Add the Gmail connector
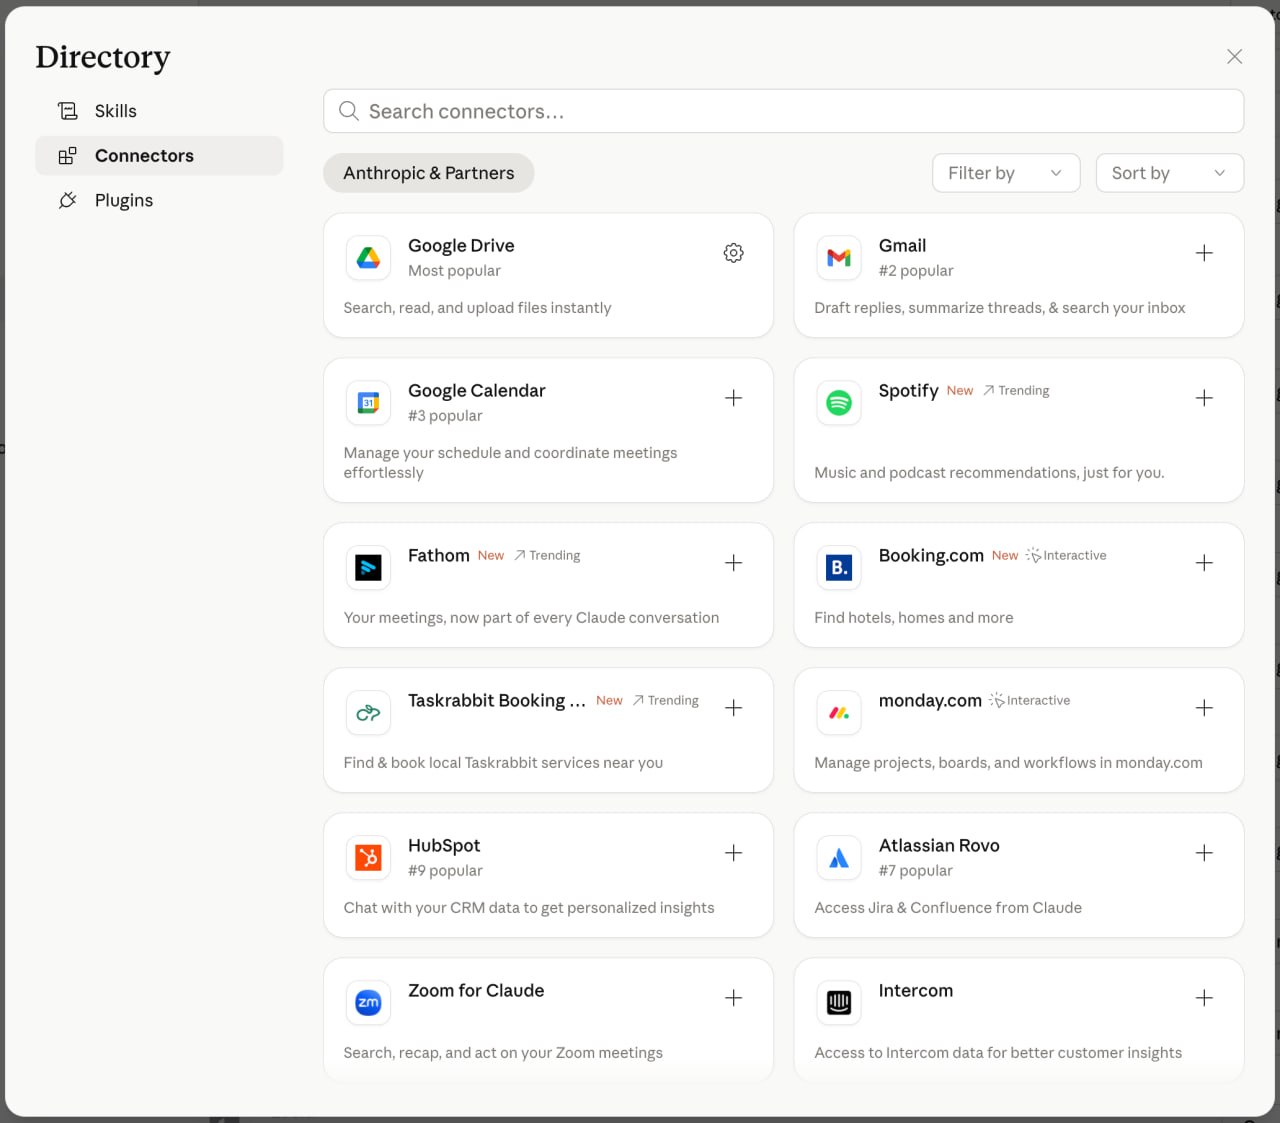The height and width of the screenshot is (1123, 1280). click(x=1204, y=253)
